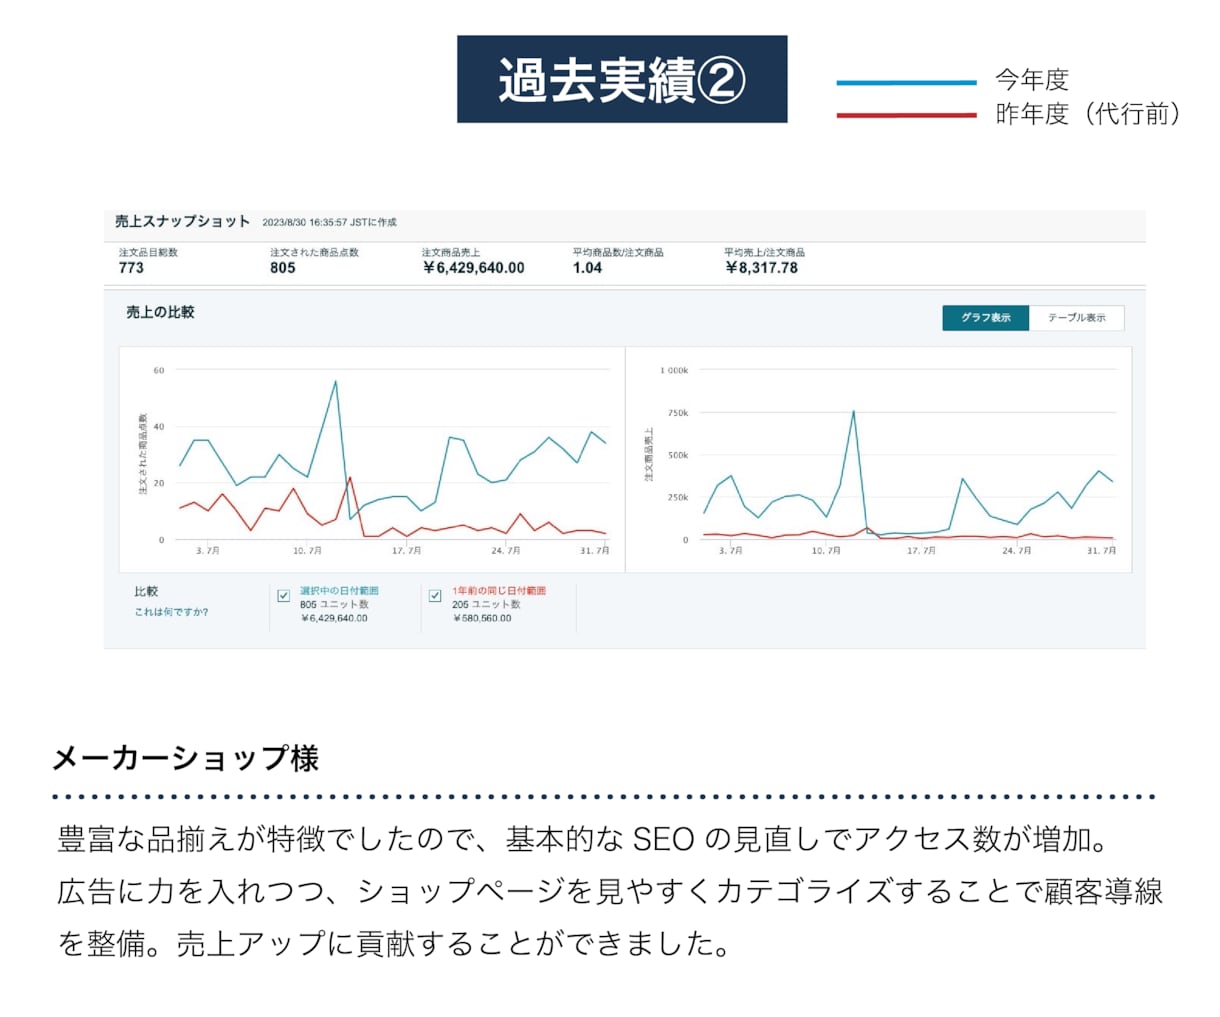Image resolution: width=1220 pixels, height=1017 pixels.
Task: Click the 205 ユニット数 text
Action: [x=486, y=605]
